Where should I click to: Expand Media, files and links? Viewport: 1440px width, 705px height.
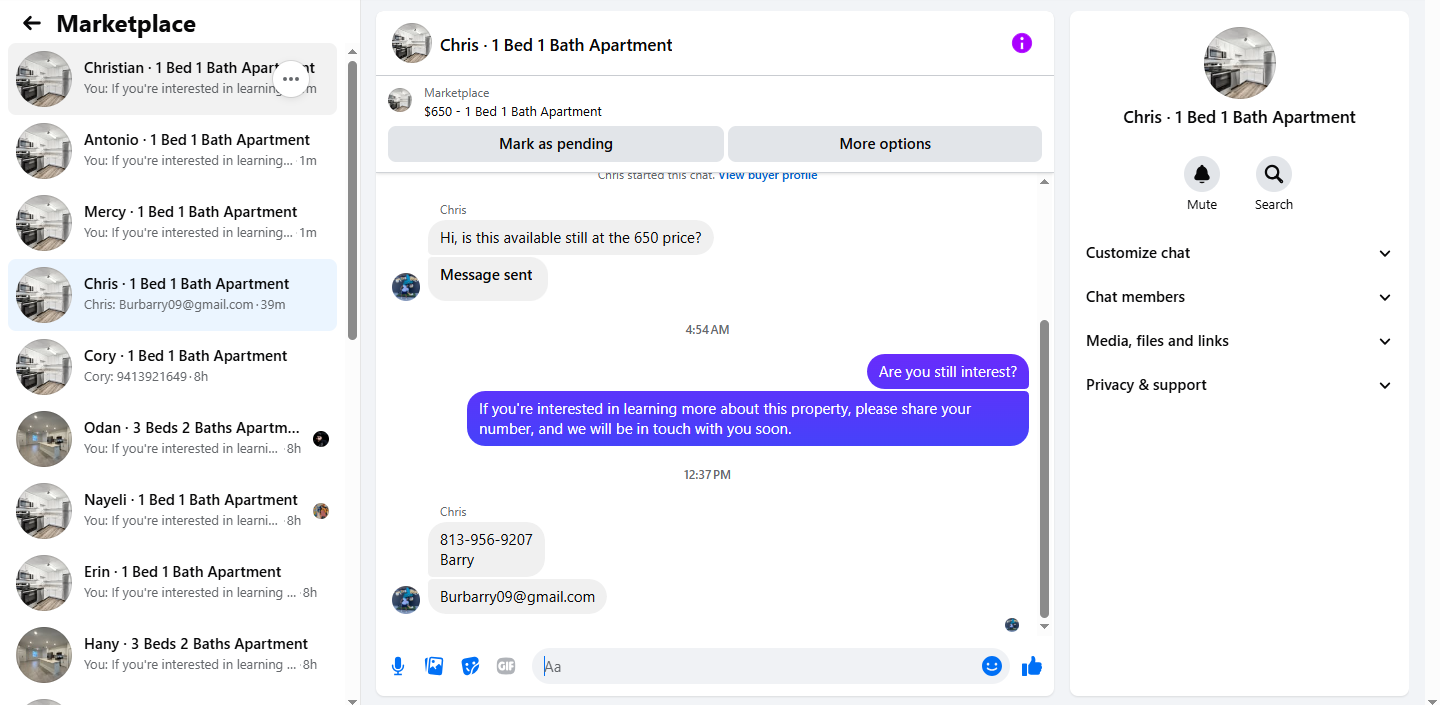coord(1239,341)
